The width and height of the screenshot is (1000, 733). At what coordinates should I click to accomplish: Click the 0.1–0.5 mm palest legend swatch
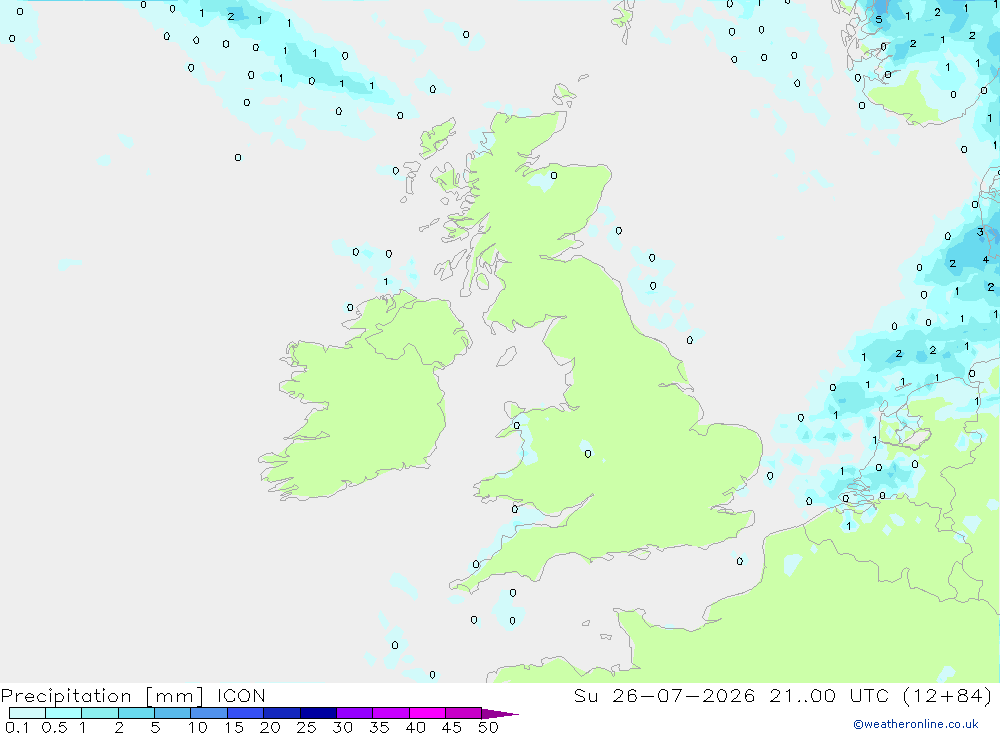27,713
